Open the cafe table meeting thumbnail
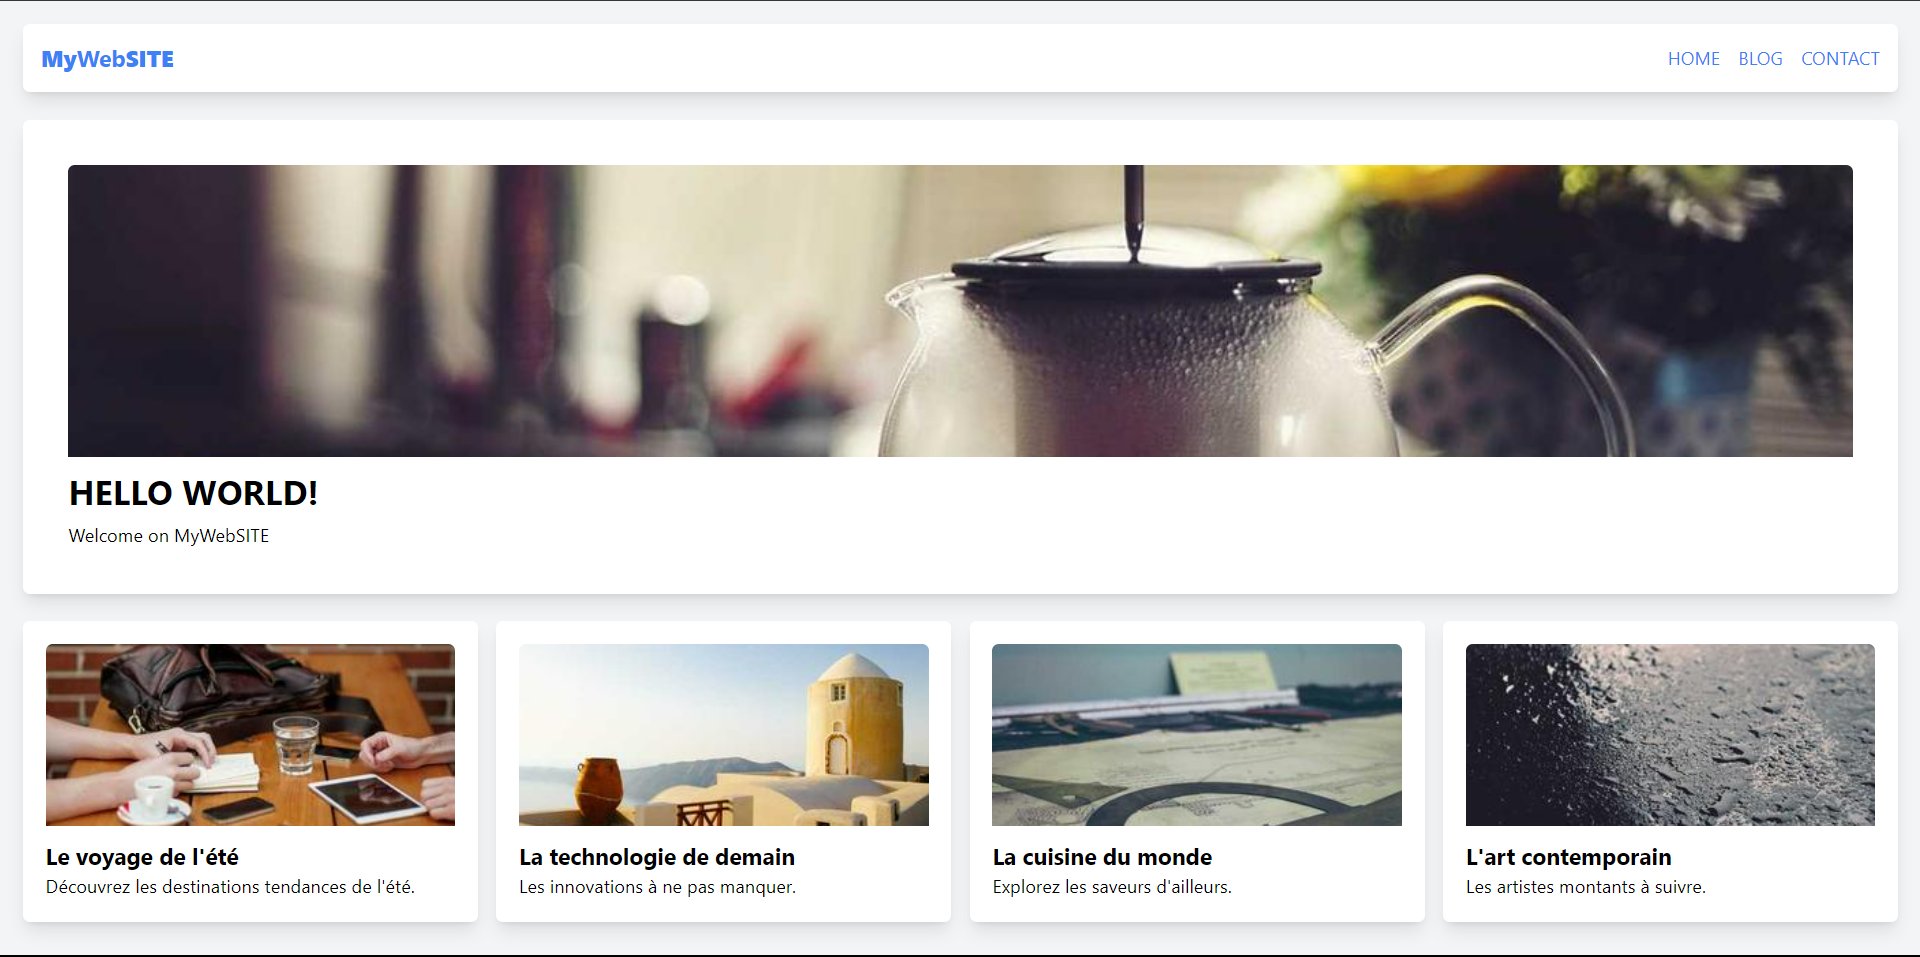Viewport: 1920px width, 957px height. pyautogui.click(x=250, y=735)
